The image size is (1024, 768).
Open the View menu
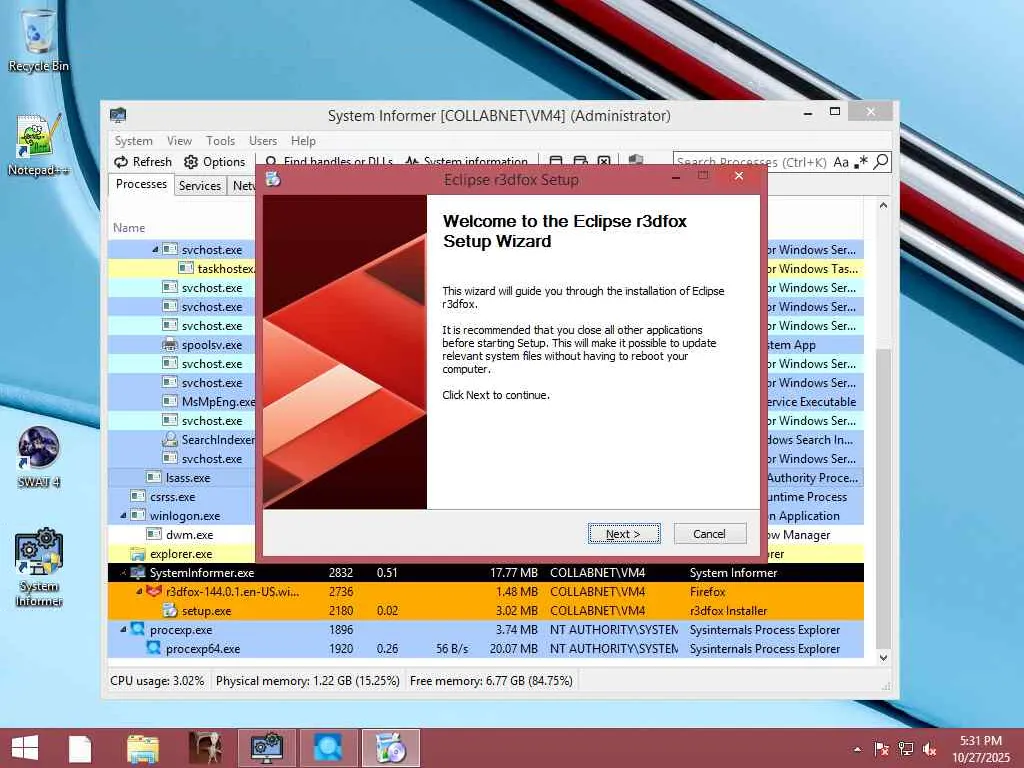[179, 140]
